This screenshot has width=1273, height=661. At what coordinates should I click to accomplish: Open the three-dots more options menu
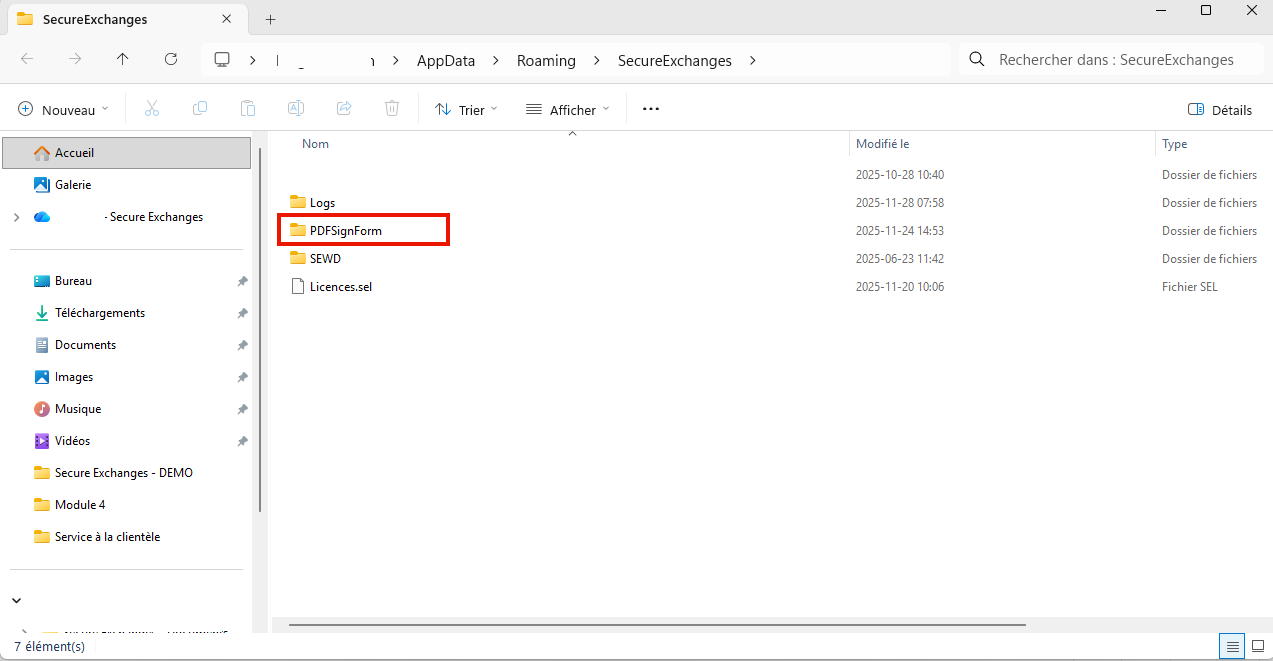pos(651,109)
